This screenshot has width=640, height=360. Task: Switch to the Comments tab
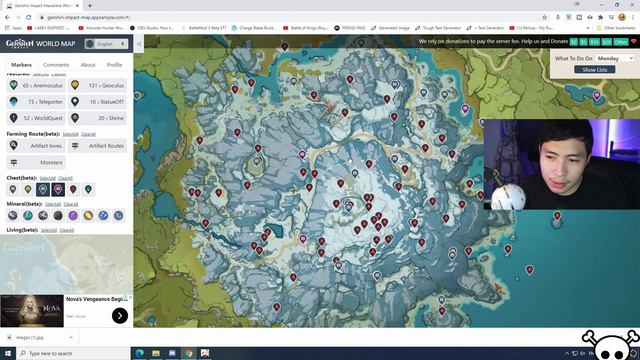pos(56,65)
